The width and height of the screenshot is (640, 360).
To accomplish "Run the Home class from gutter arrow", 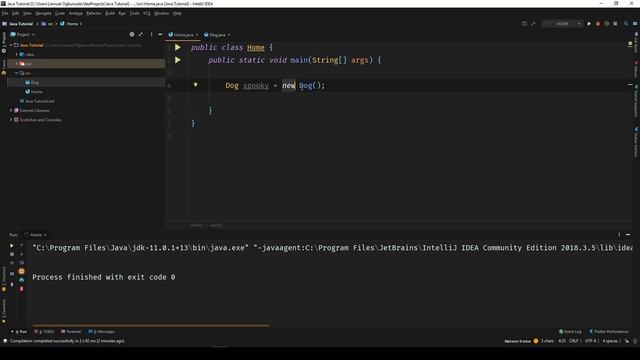I will pyautogui.click(x=178, y=47).
